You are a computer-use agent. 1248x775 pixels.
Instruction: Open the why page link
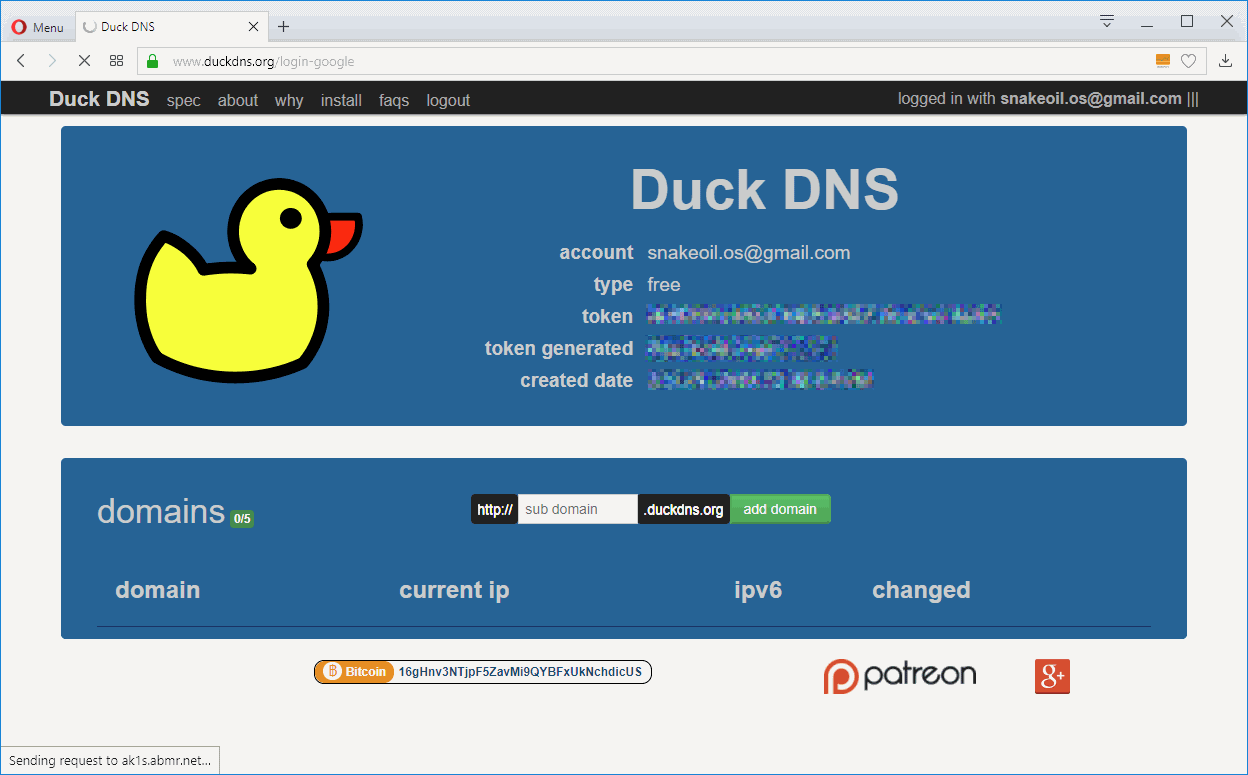click(289, 100)
